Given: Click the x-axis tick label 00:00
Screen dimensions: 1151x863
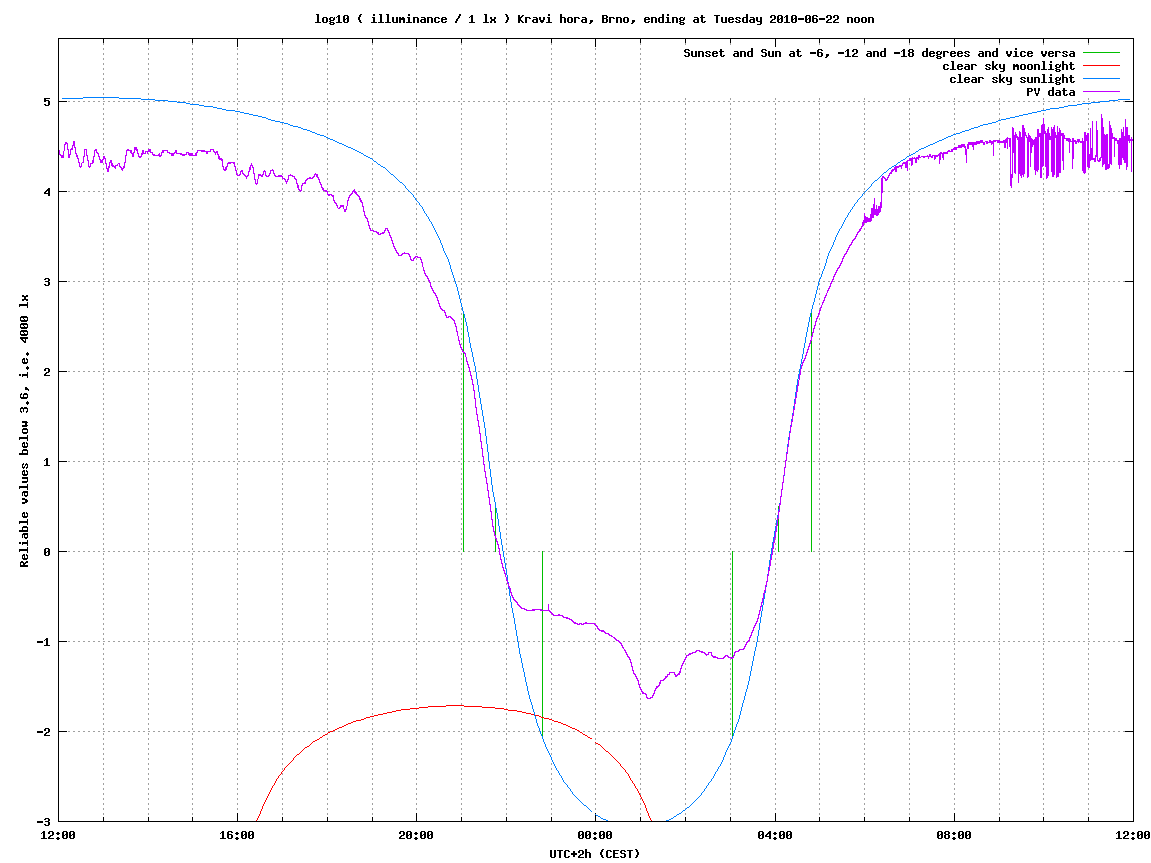Looking at the screenshot, I should pyautogui.click(x=595, y=835).
